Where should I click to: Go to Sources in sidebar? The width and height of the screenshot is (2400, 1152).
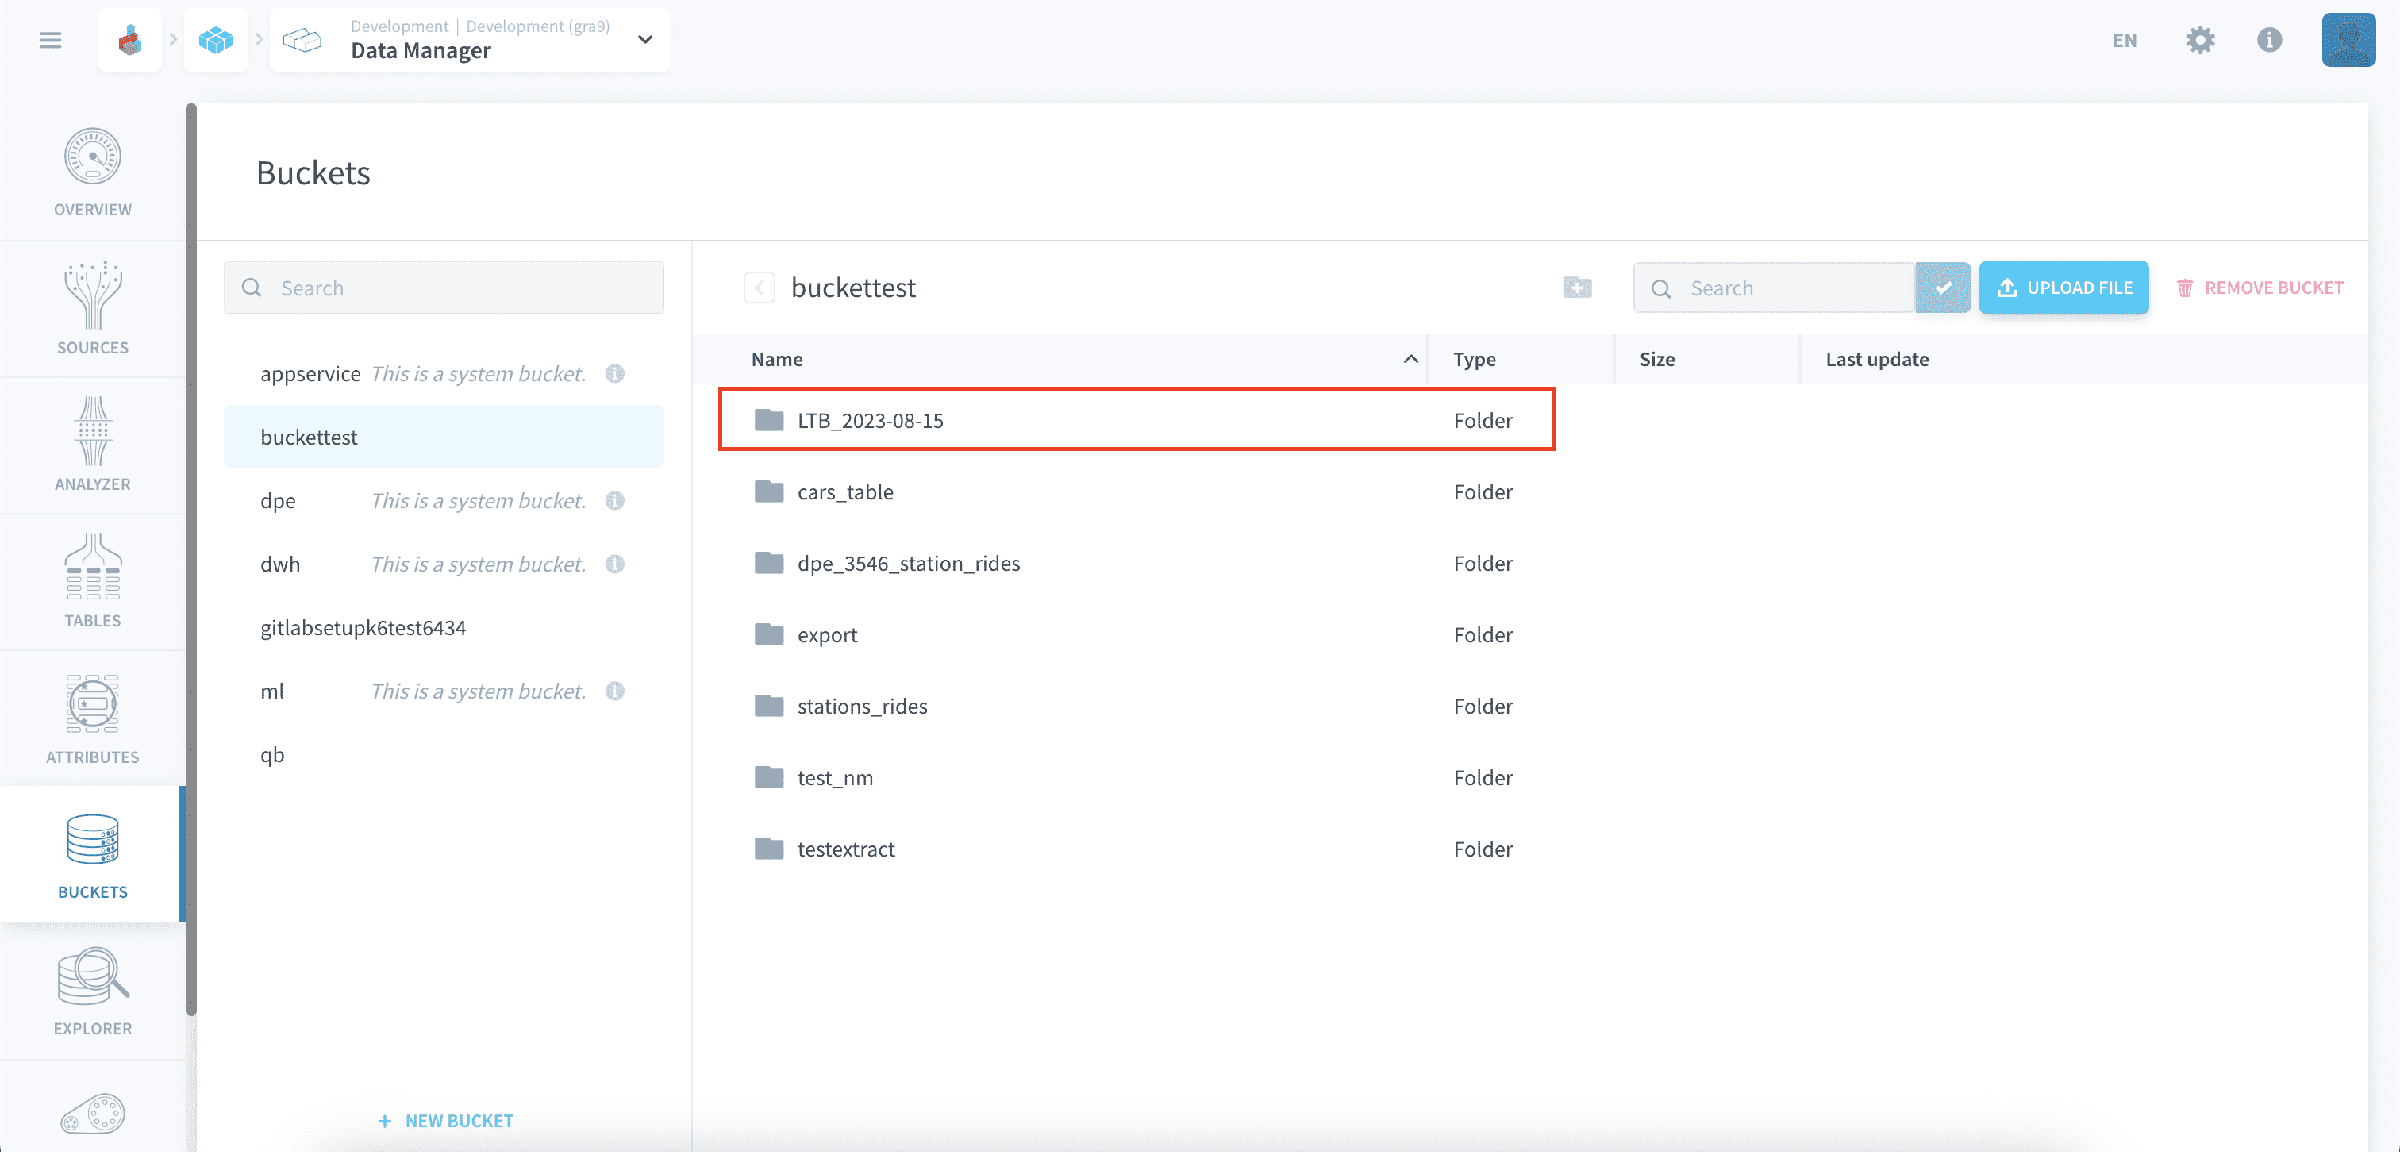(x=93, y=309)
